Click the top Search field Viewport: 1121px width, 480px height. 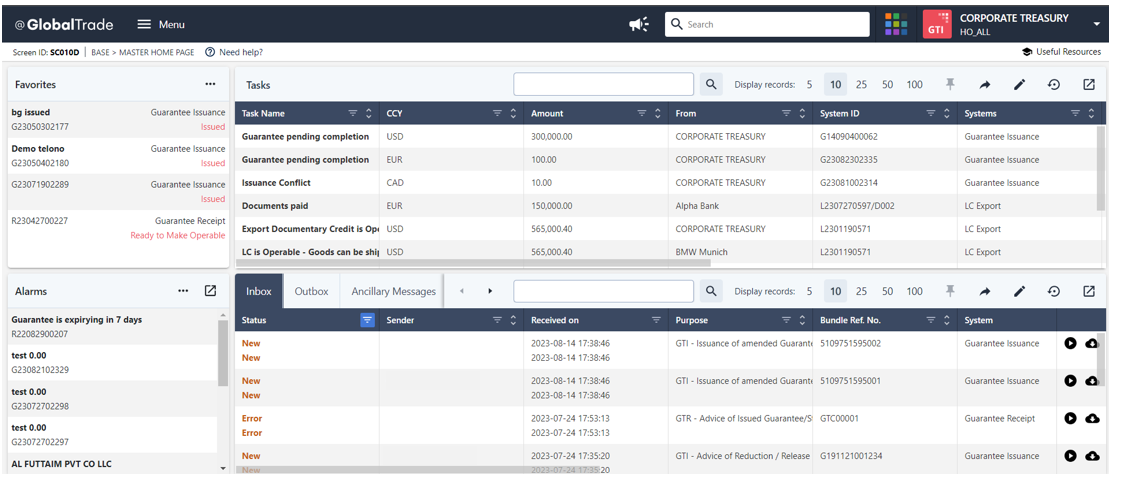[767, 24]
